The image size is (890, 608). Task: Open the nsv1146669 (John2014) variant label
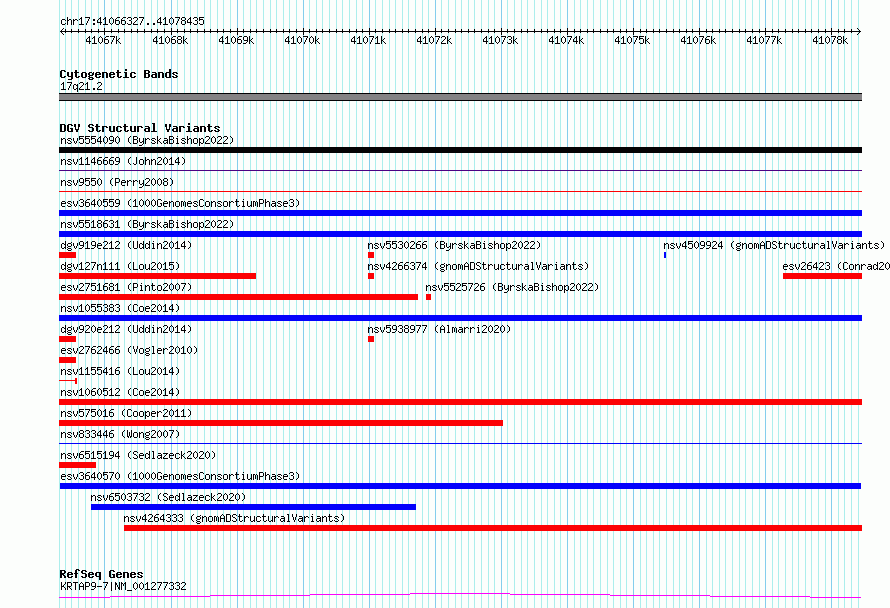[123, 161]
